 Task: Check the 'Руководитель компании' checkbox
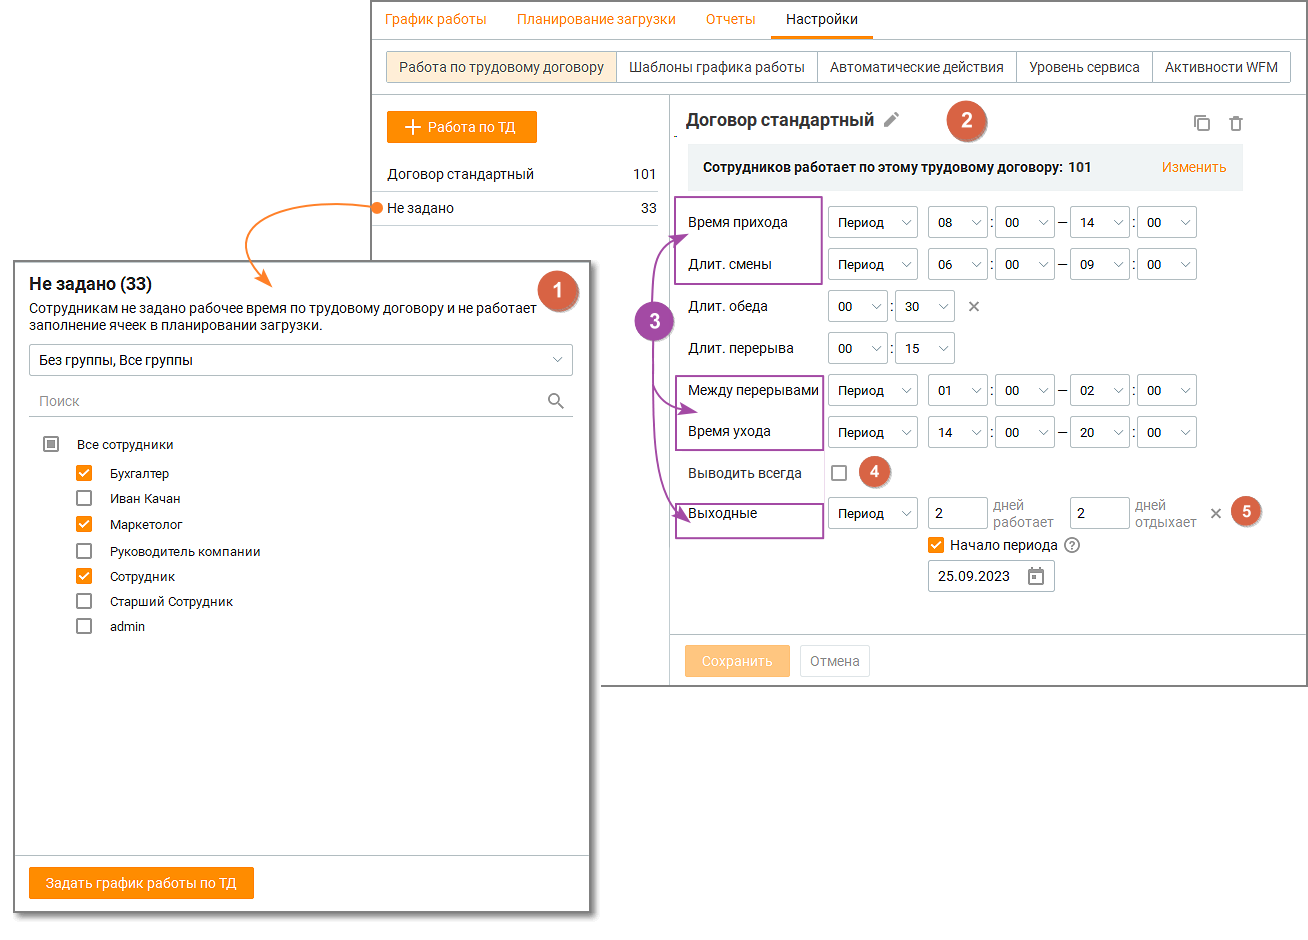[84, 551]
